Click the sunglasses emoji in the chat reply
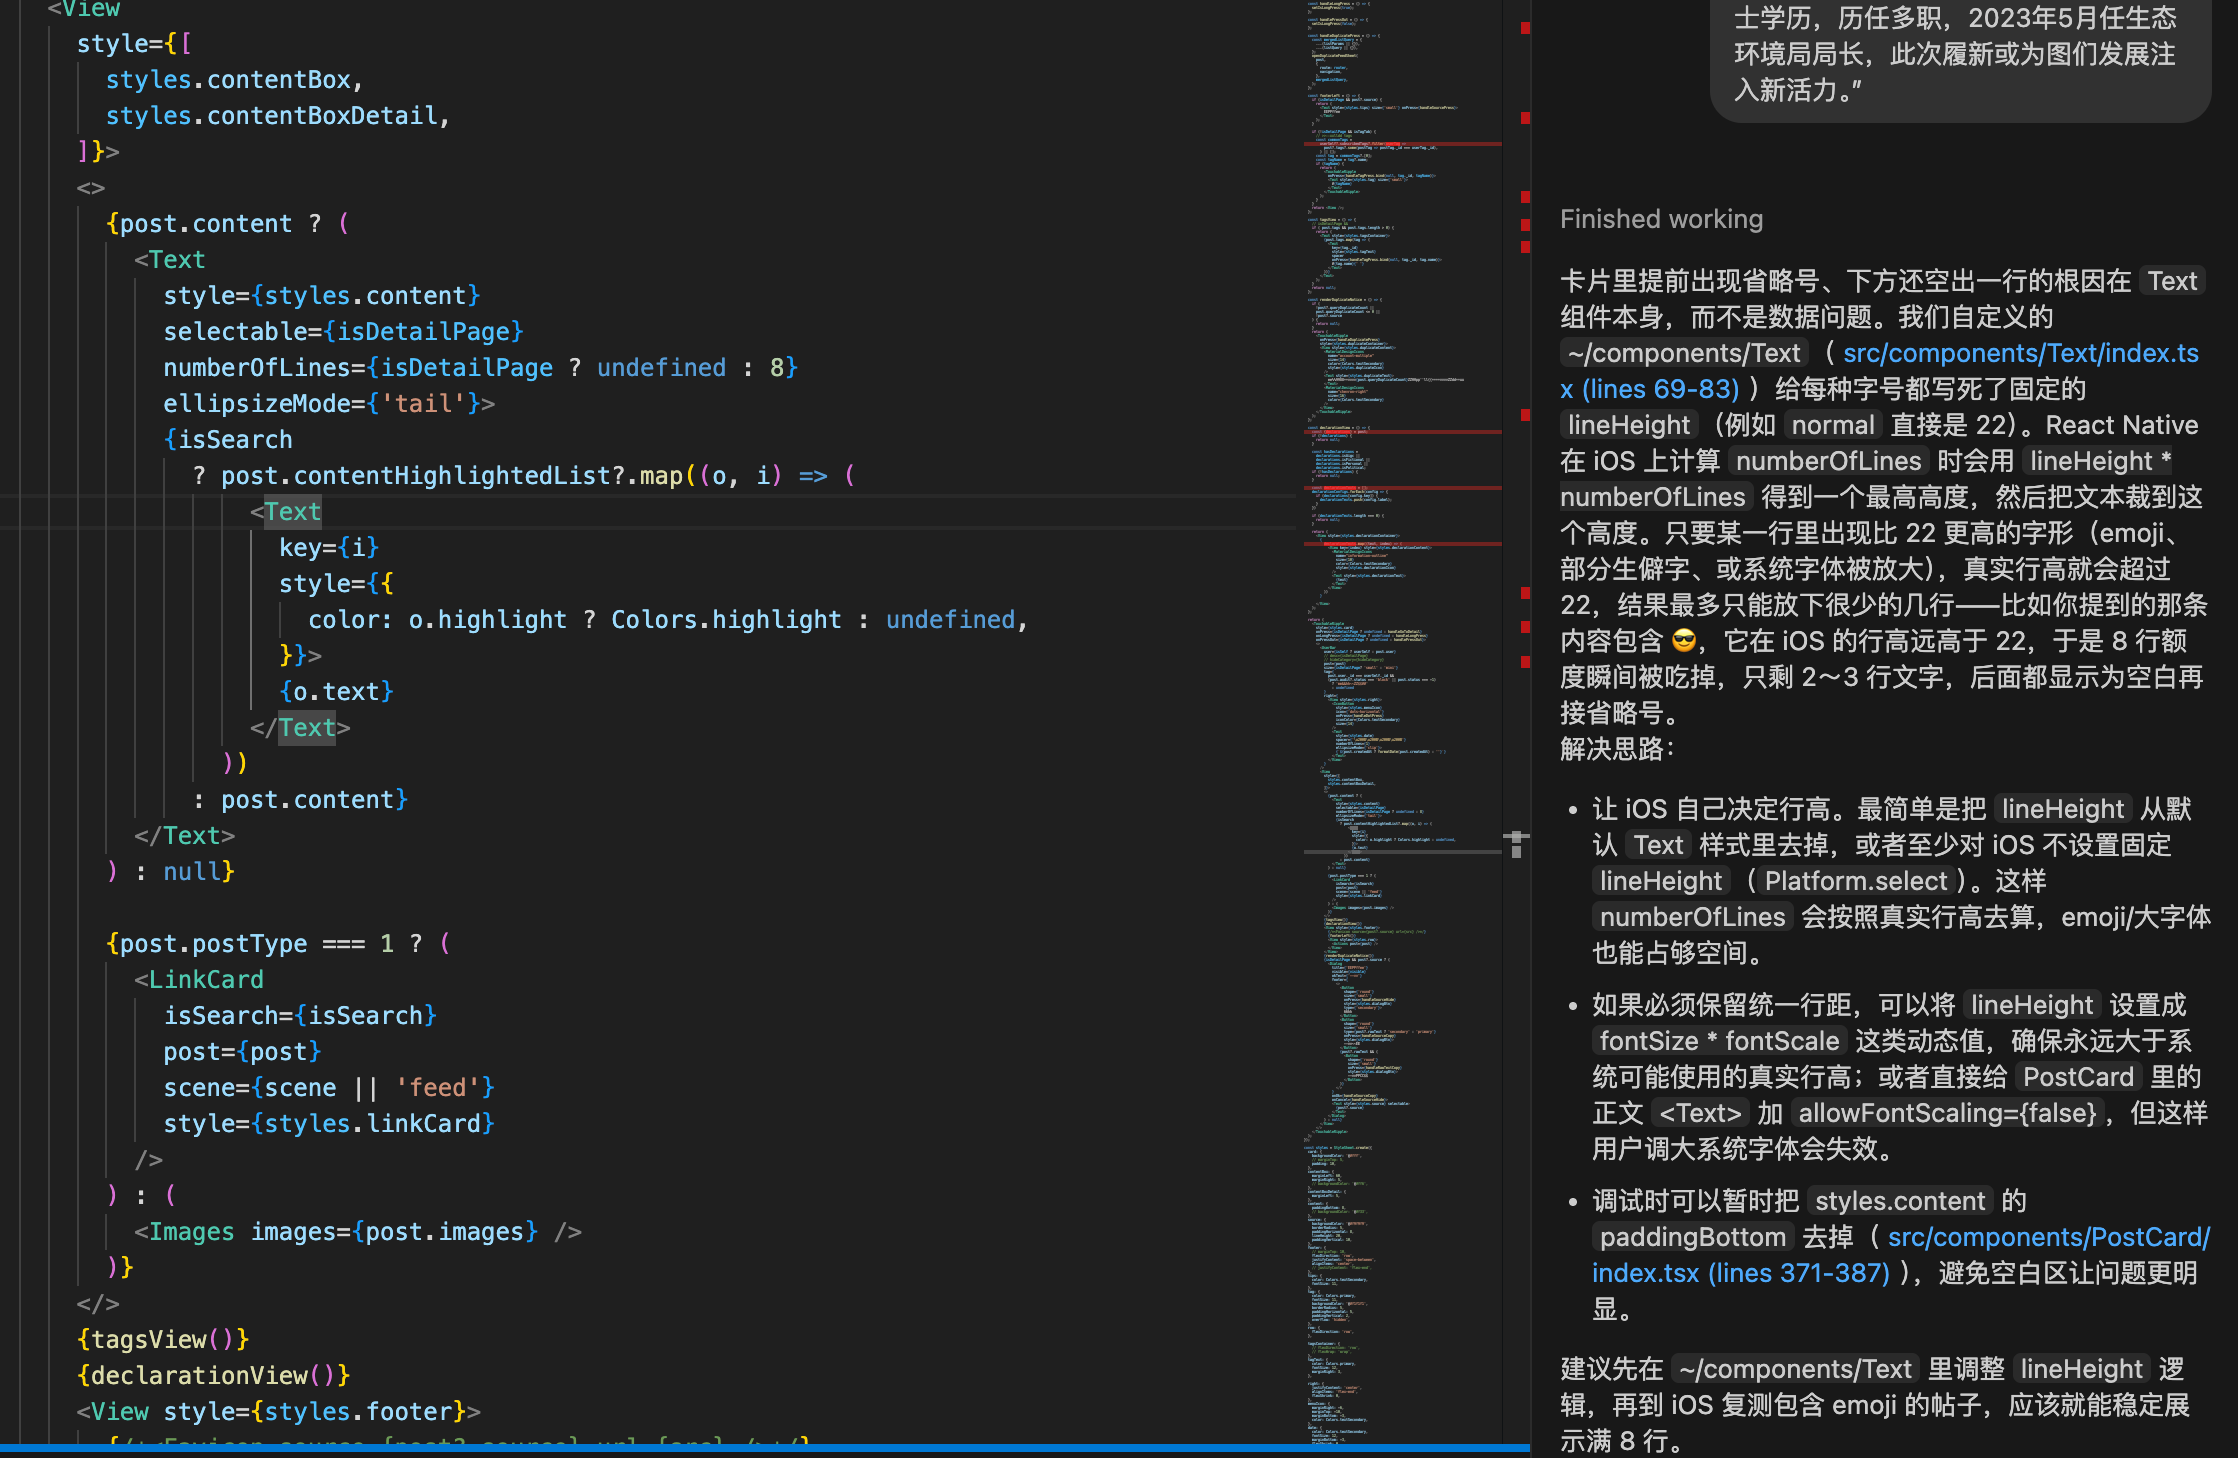 click(x=1684, y=641)
